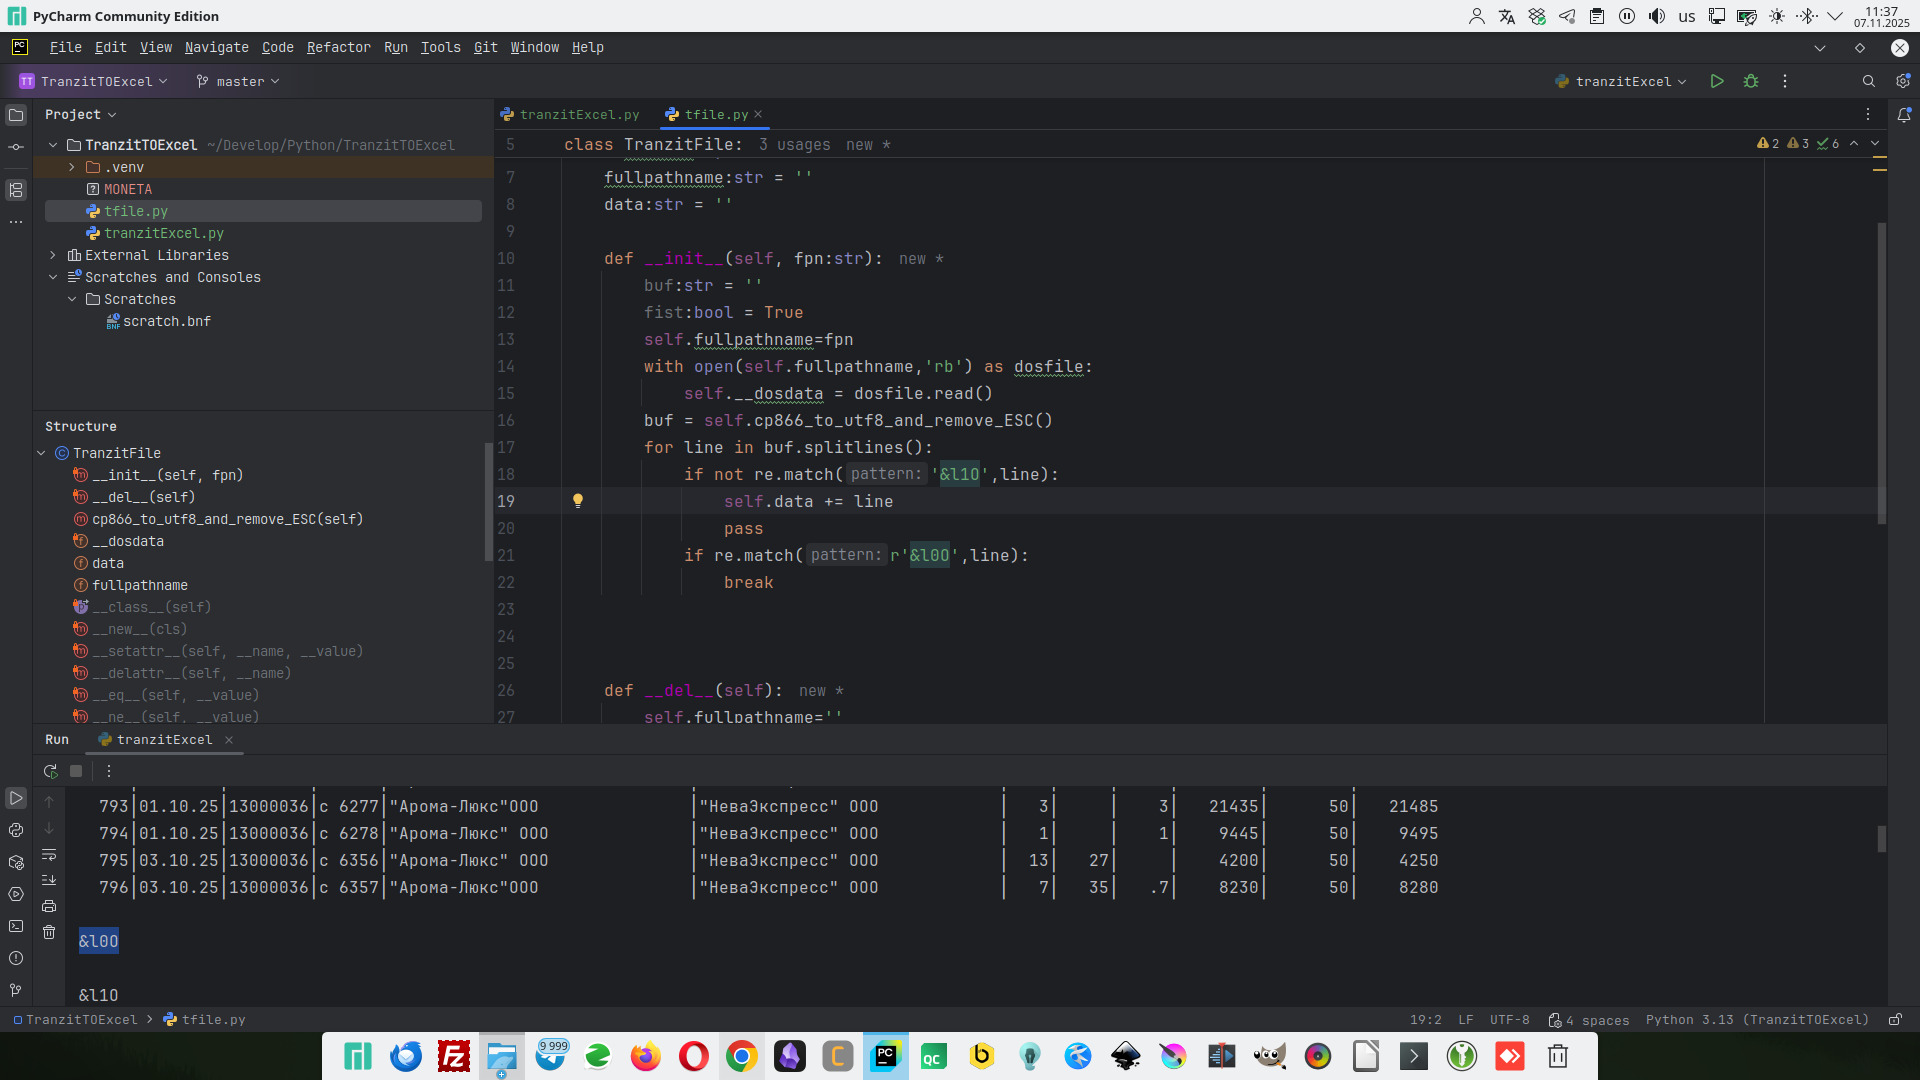
Task: Expand the .venv folder
Action: 72,167
